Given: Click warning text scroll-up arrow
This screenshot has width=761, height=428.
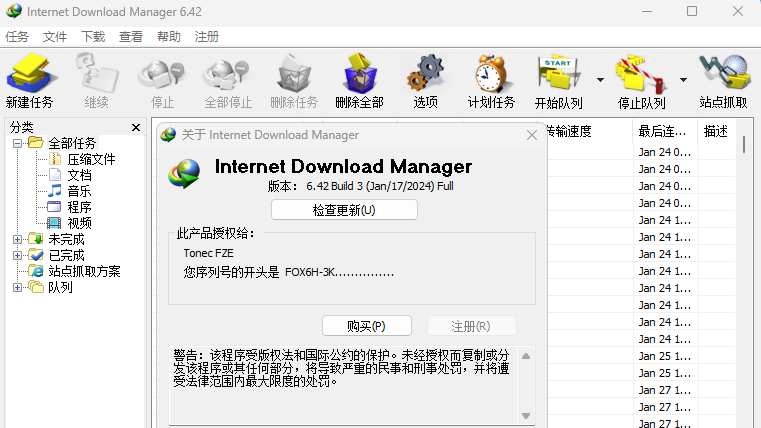Looking at the screenshot, I should 526,356.
